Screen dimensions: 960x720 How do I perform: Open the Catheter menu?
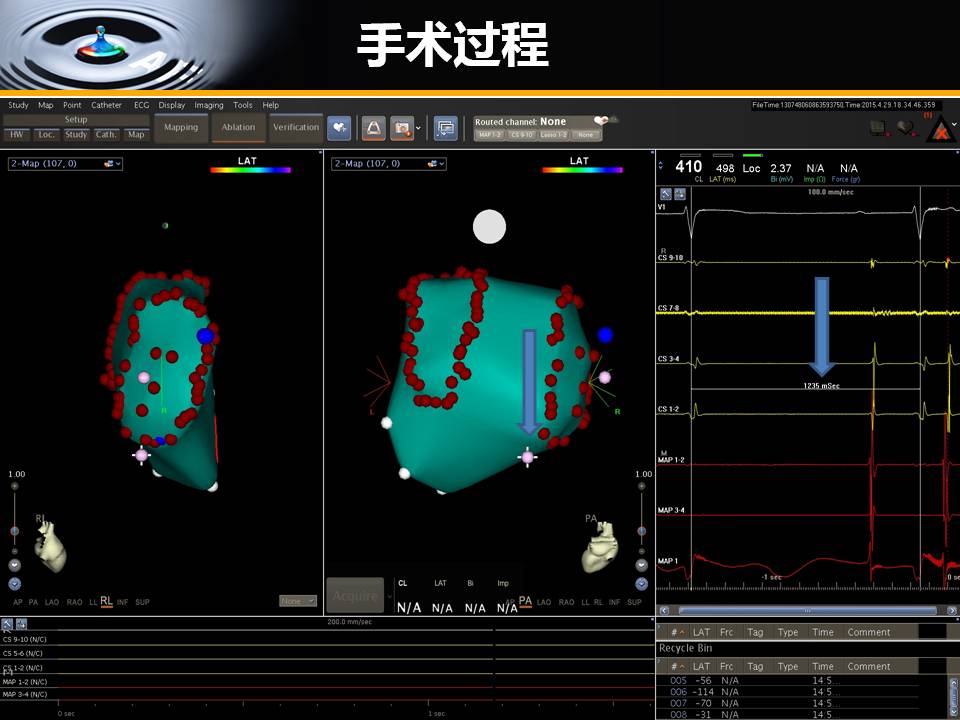click(106, 105)
